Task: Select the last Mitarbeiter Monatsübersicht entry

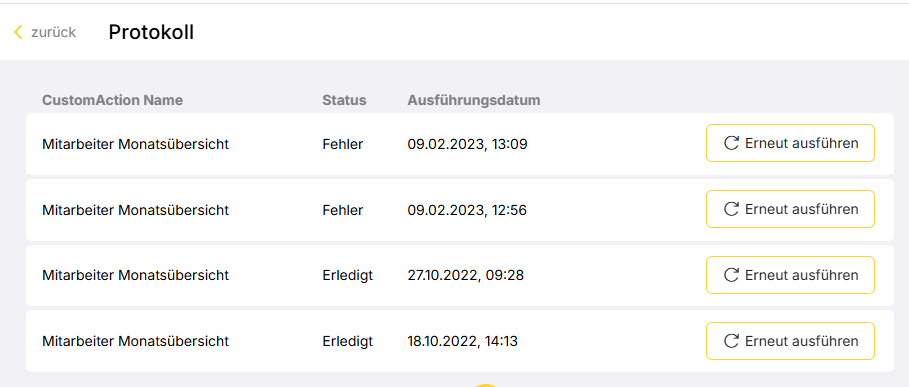Action: tap(136, 342)
